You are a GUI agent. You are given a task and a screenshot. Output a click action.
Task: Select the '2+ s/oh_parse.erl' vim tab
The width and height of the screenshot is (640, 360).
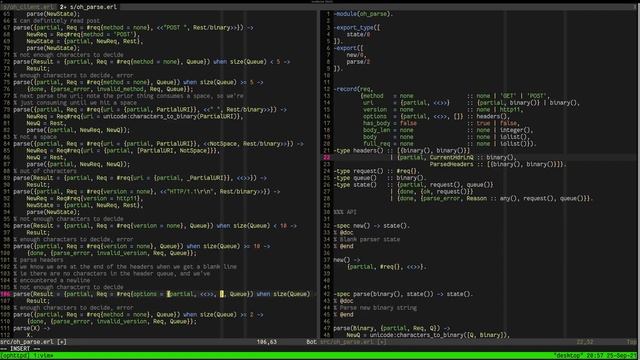pyautogui.click(x=88, y=7)
